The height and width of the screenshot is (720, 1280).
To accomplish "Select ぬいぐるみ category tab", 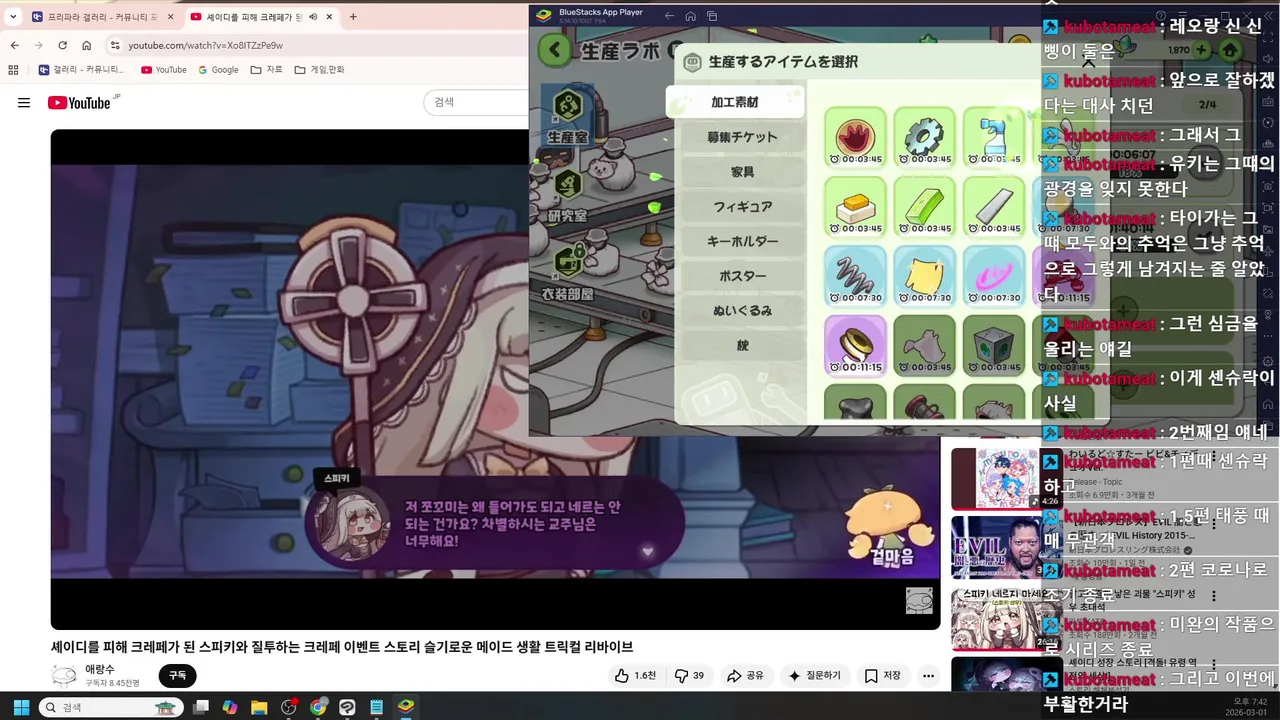I will click(x=742, y=311).
